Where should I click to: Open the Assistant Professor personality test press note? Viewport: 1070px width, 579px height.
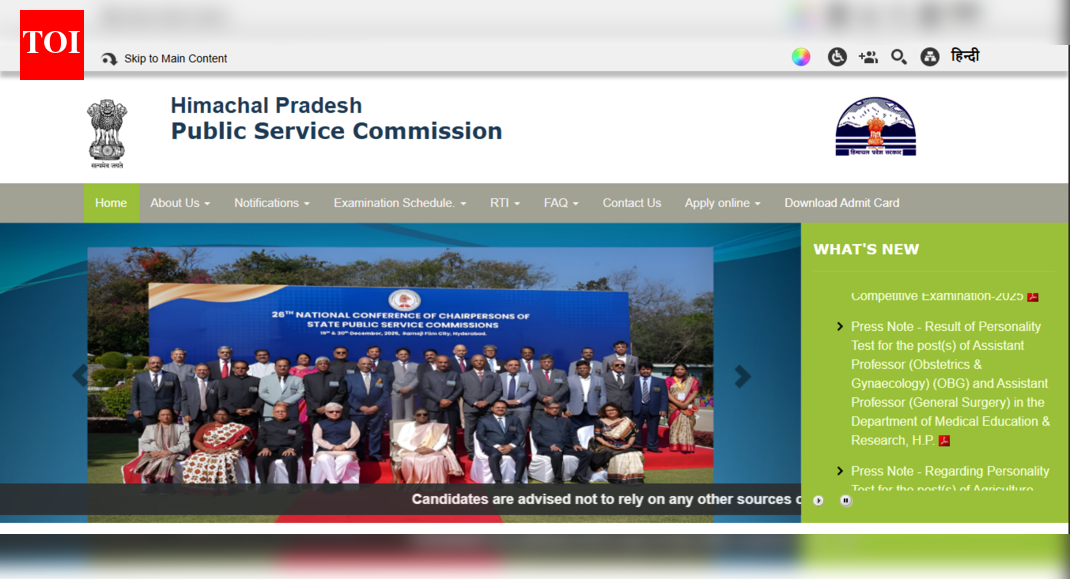click(x=944, y=383)
